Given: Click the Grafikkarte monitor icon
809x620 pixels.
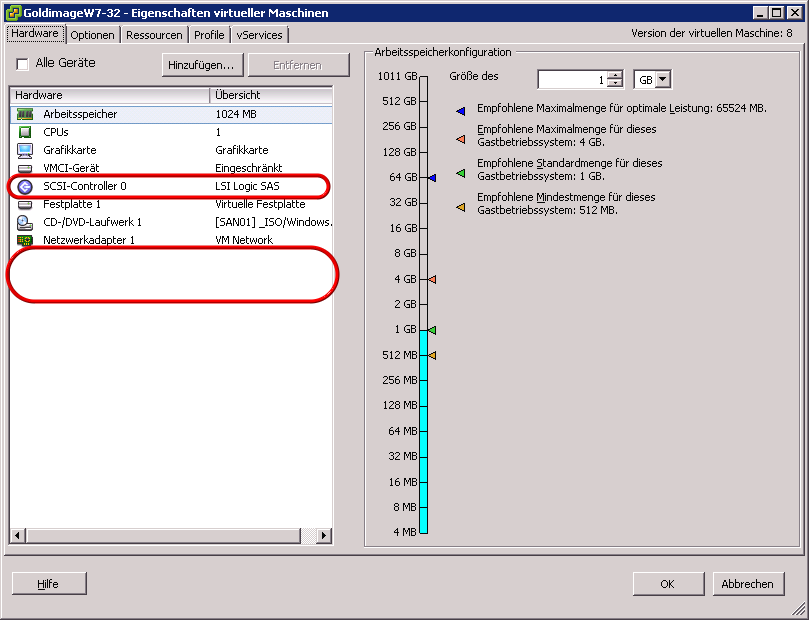Looking at the screenshot, I should 25,150.
